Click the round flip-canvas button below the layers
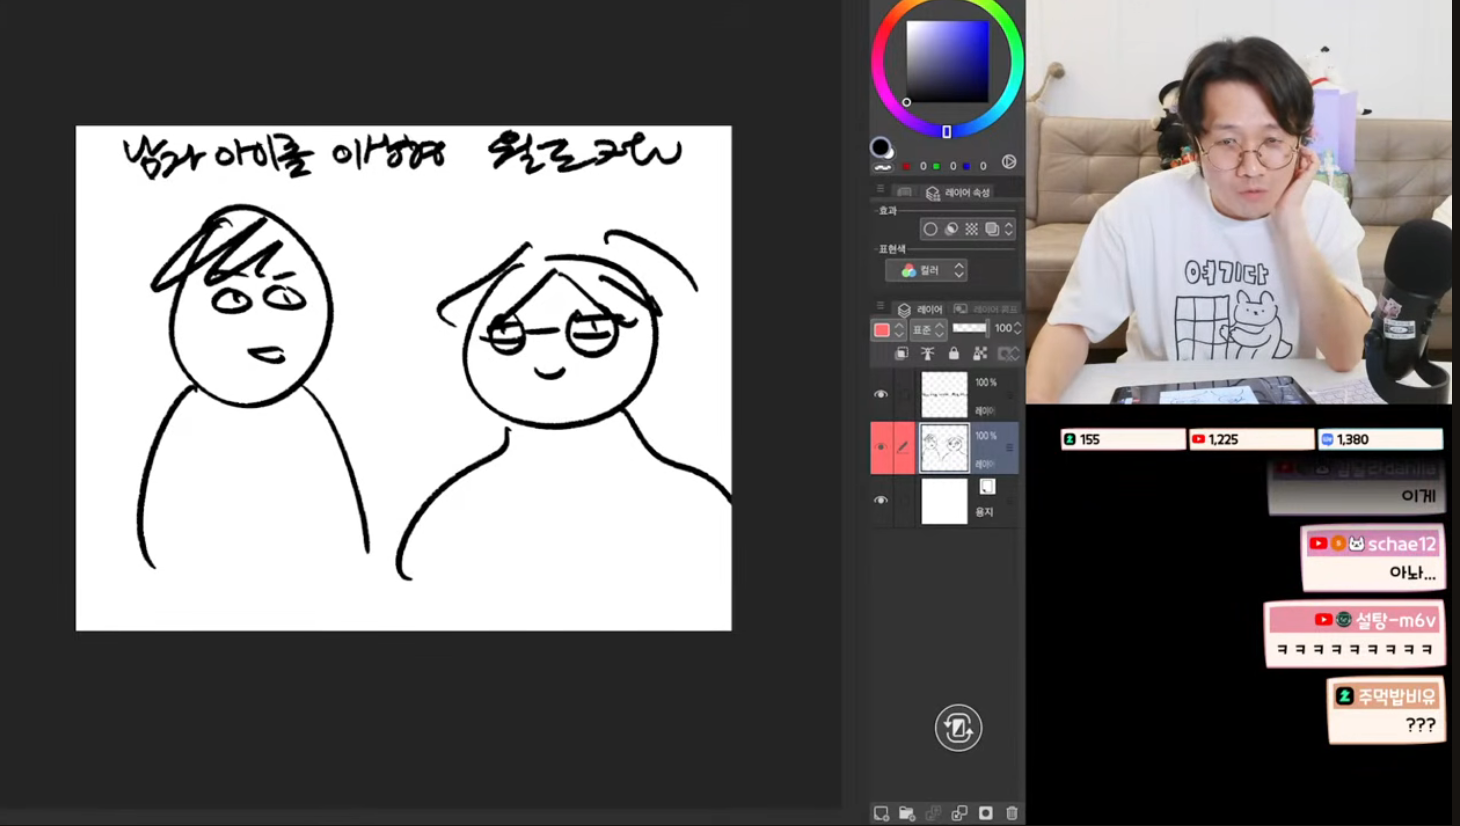The height and width of the screenshot is (826, 1460). (x=958, y=727)
